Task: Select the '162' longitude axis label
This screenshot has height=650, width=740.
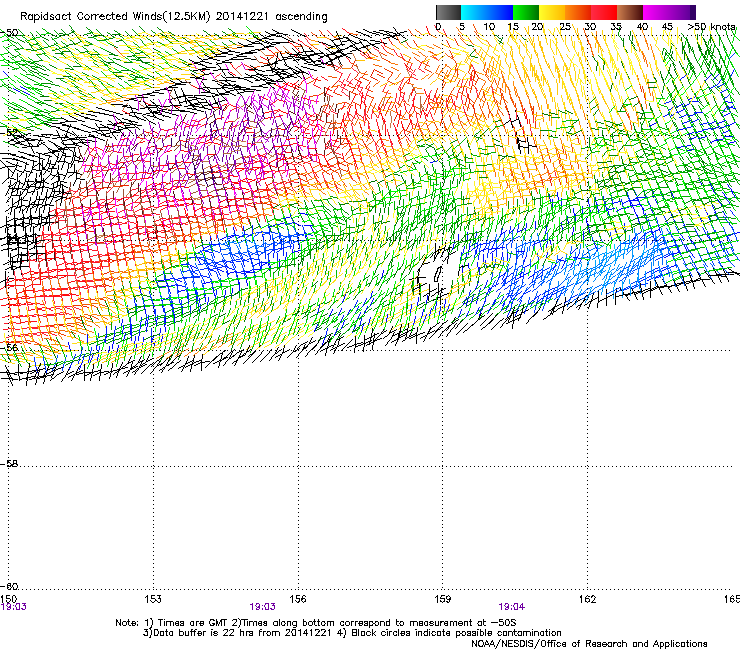Action: [x=588, y=599]
